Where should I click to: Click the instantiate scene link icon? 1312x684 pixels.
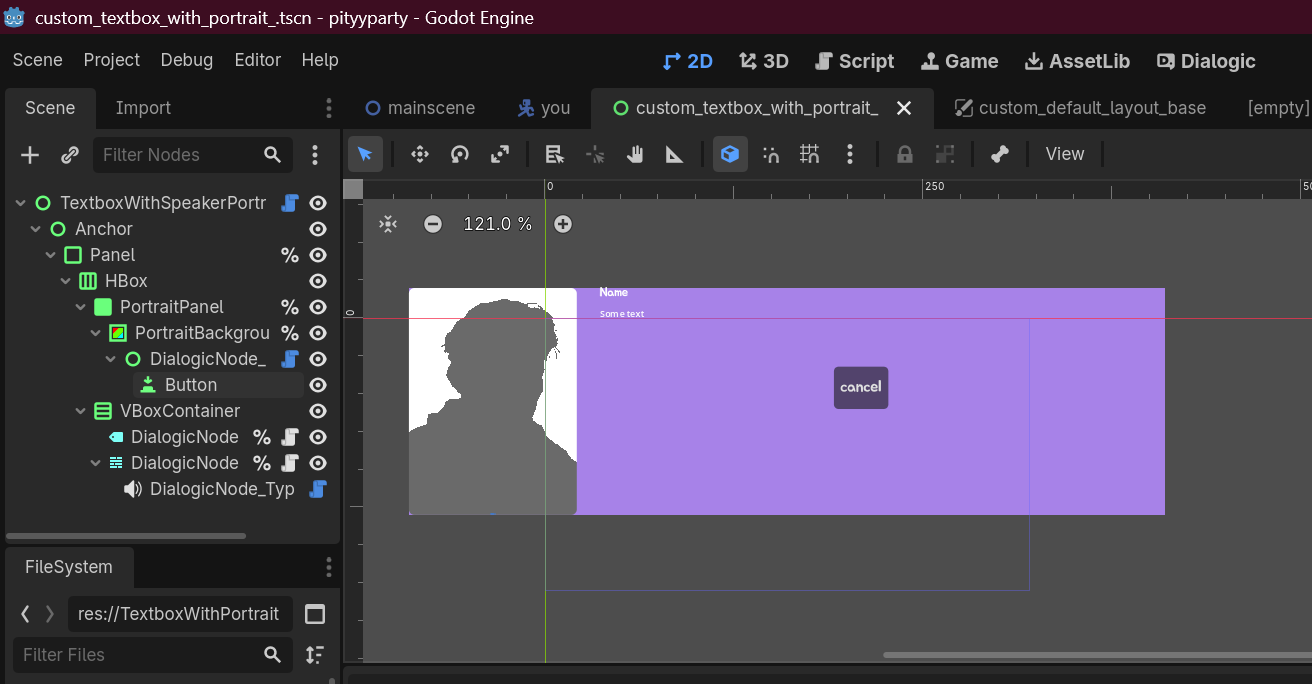tap(70, 155)
